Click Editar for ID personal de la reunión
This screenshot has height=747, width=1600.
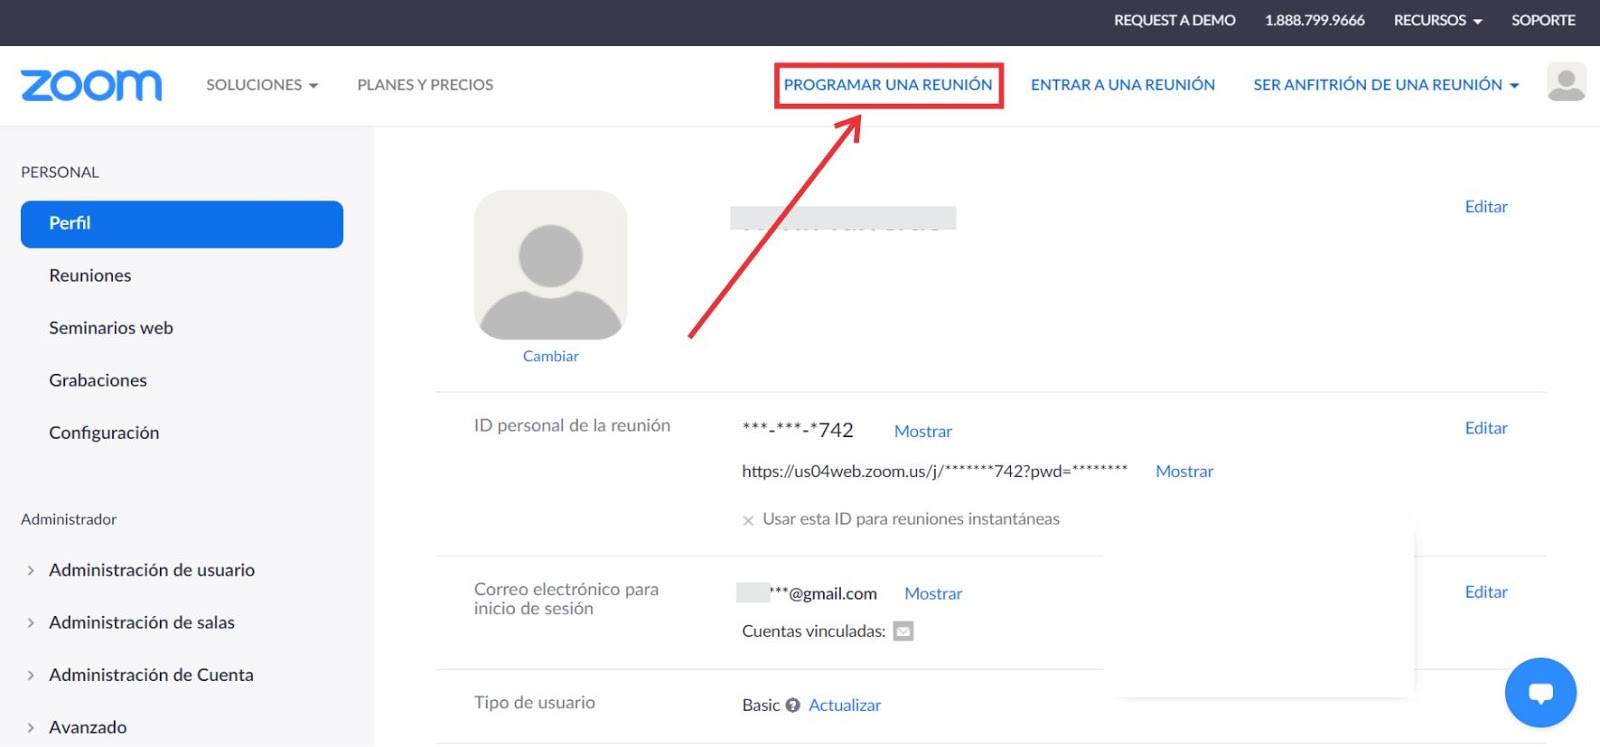1486,428
